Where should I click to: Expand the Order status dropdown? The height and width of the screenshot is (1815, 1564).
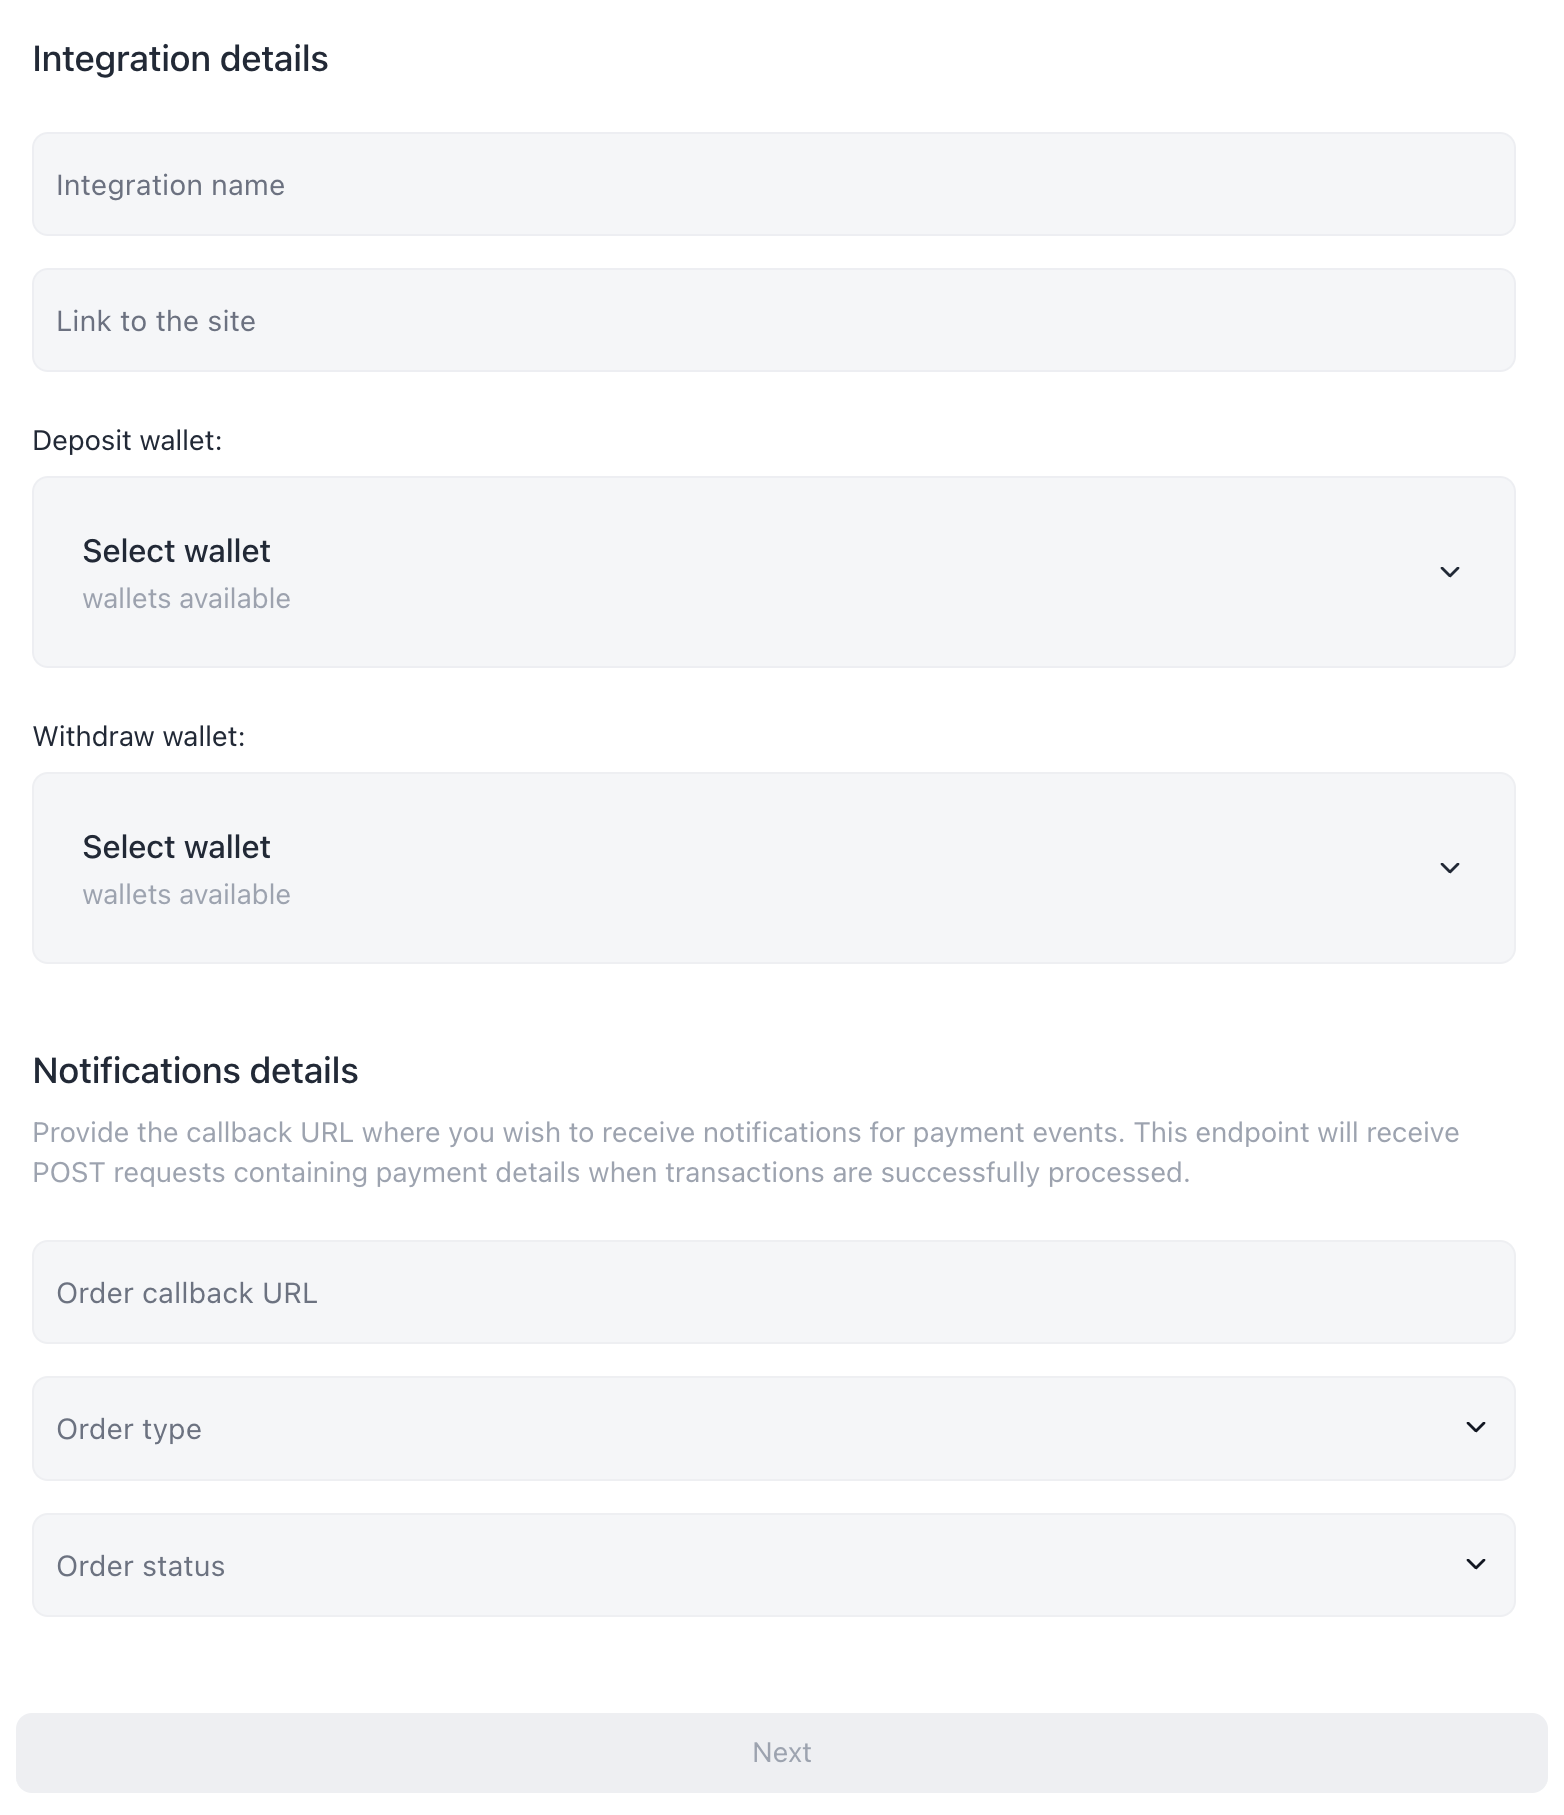(x=773, y=1565)
